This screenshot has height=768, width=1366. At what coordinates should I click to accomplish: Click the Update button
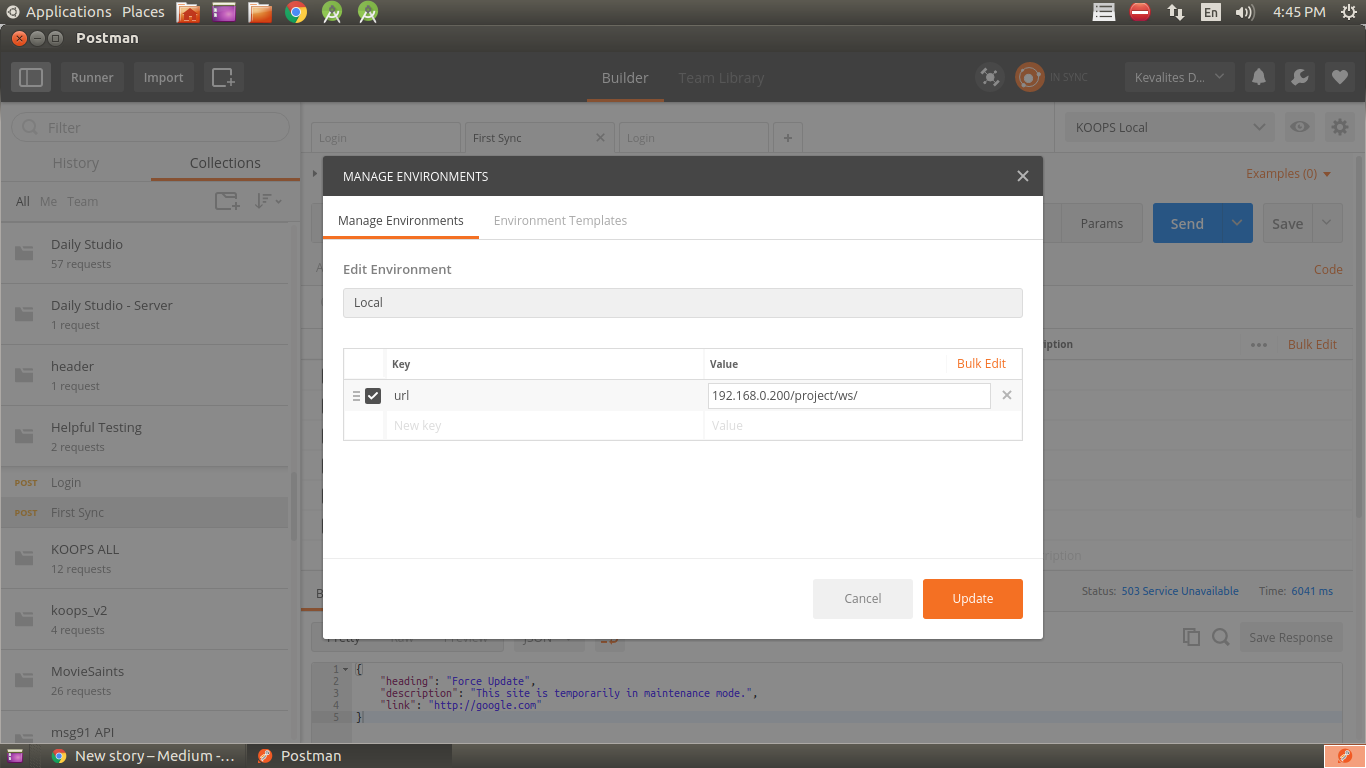point(973,599)
